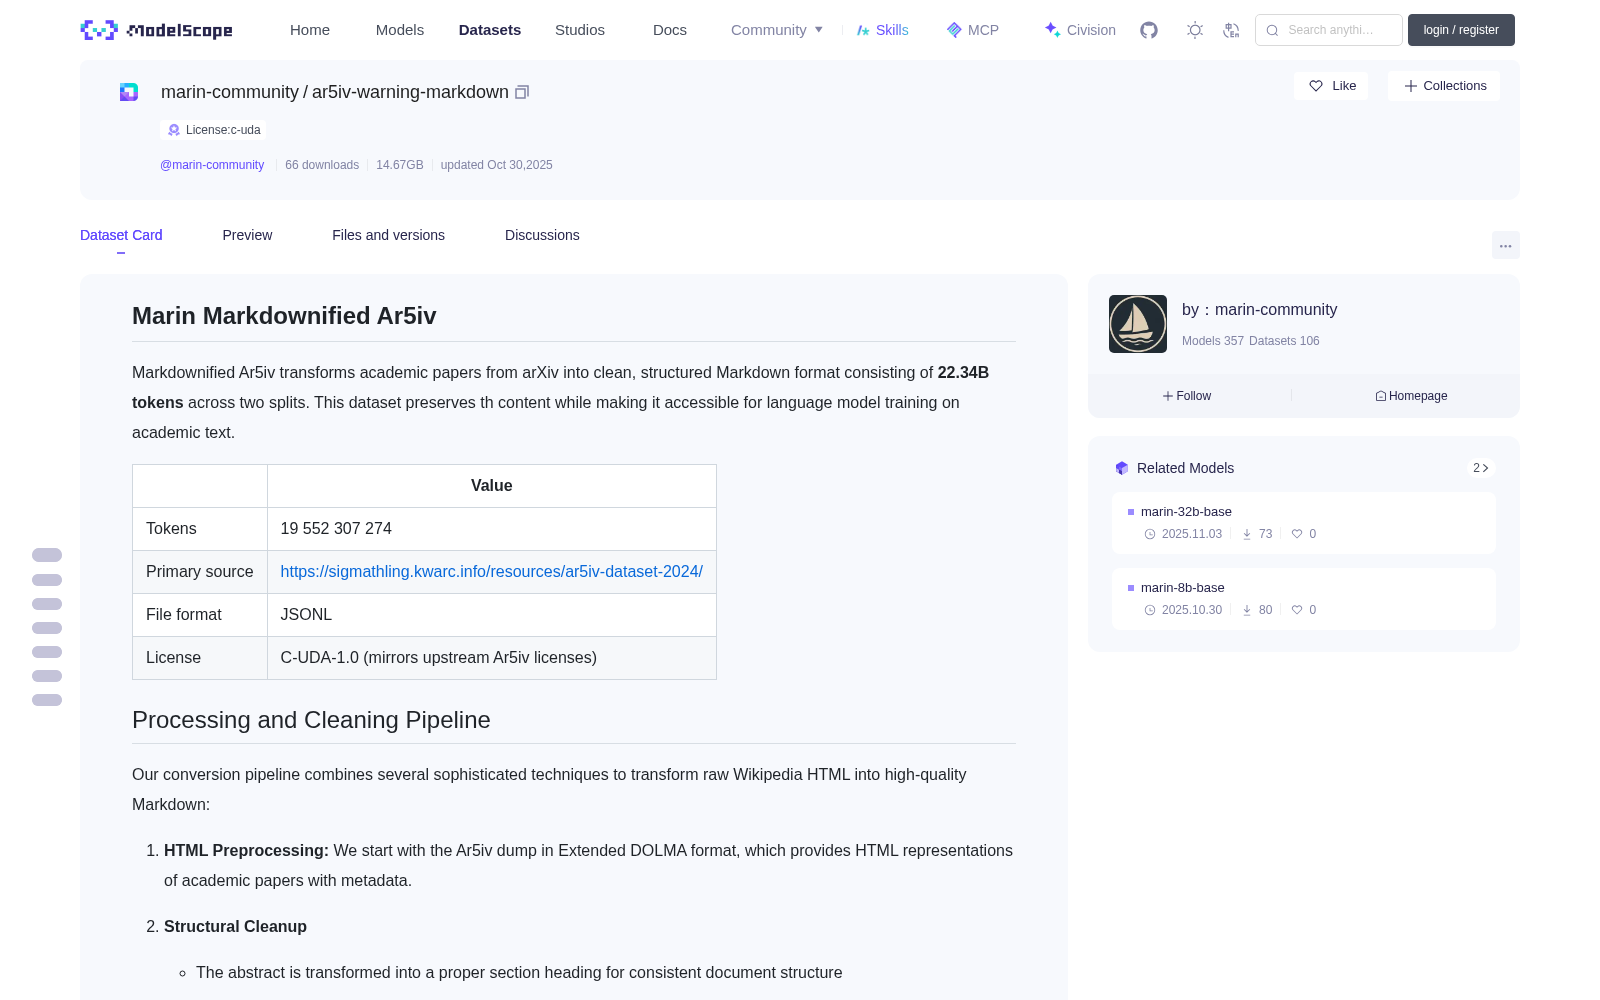Open the Civision nav item
The height and width of the screenshot is (1000, 1600).
pyautogui.click(x=1080, y=30)
